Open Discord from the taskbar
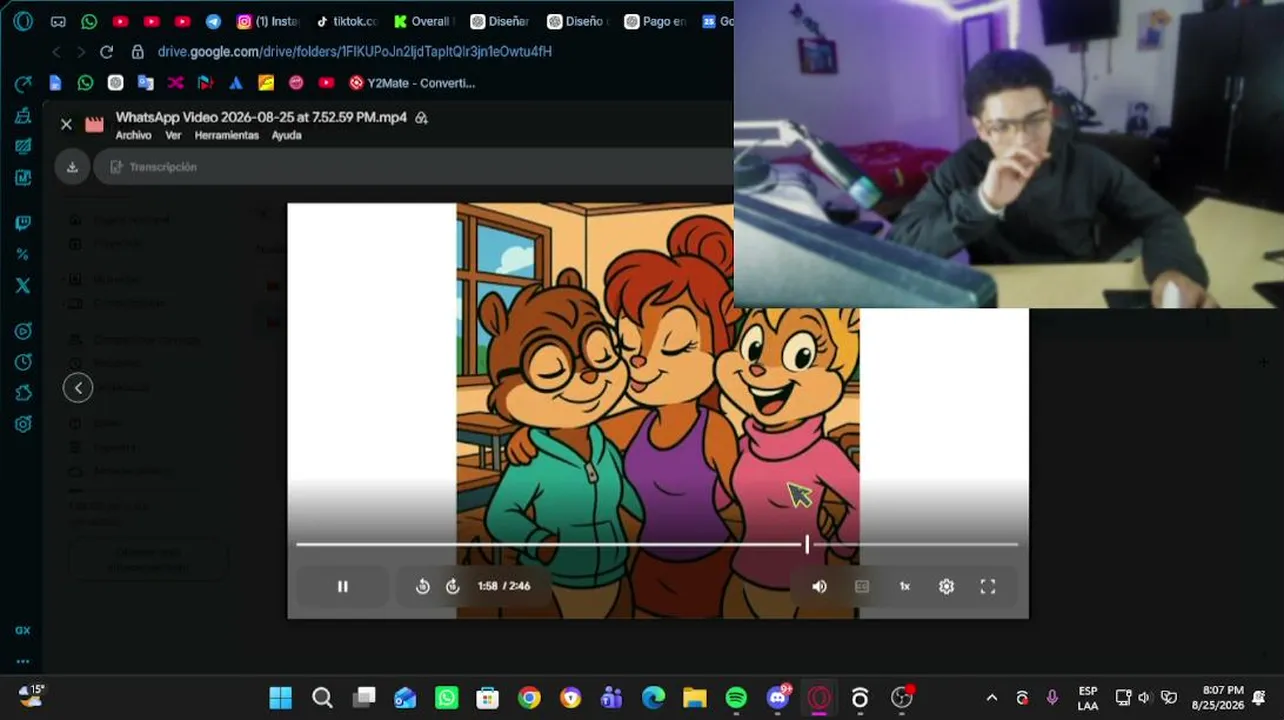The height and width of the screenshot is (720, 1284). [778, 698]
